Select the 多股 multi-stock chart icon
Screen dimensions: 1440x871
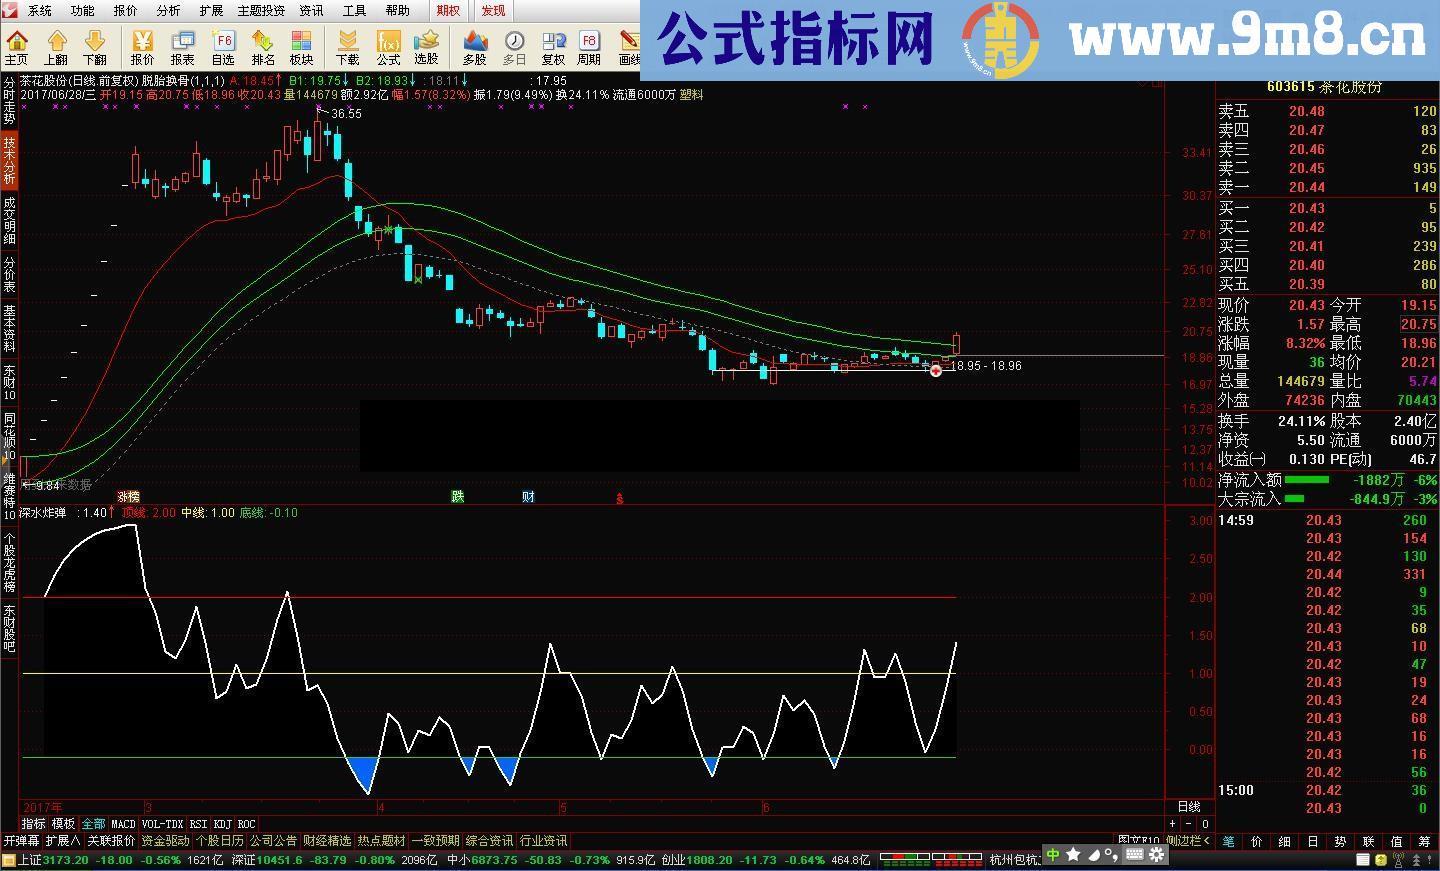pyautogui.click(x=475, y=47)
